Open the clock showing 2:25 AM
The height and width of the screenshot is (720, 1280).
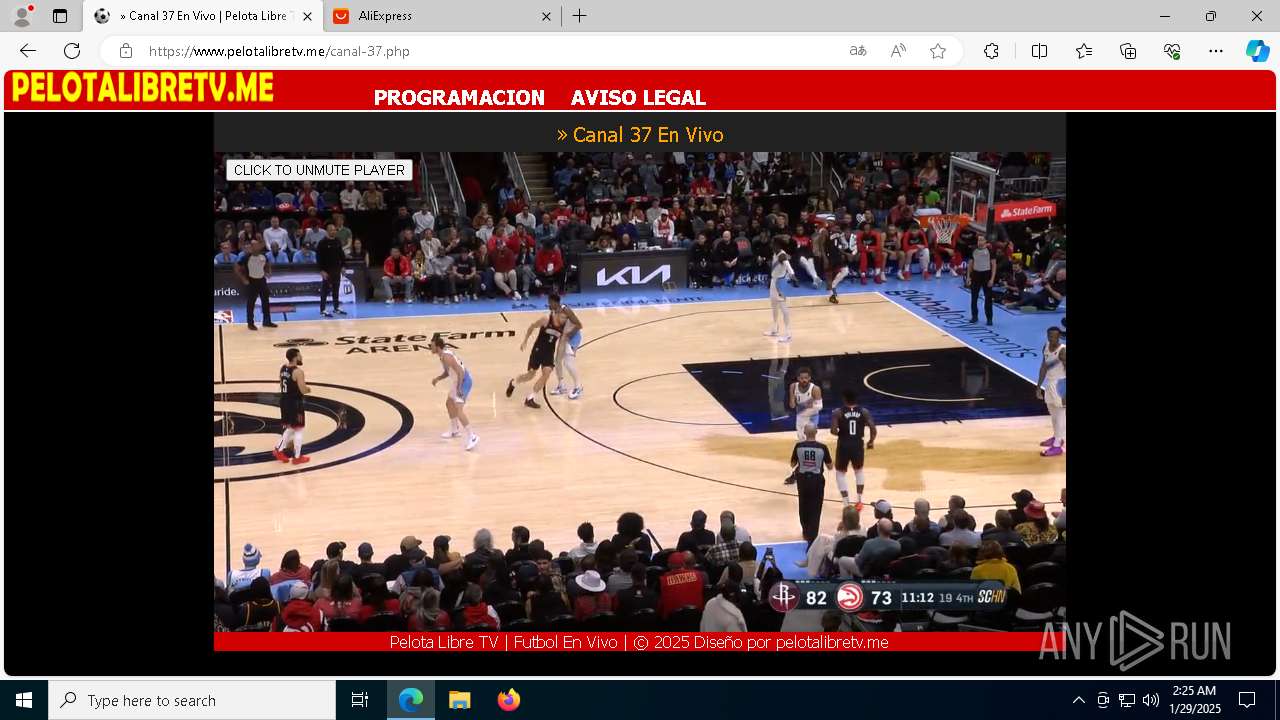tap(1195, 700)
